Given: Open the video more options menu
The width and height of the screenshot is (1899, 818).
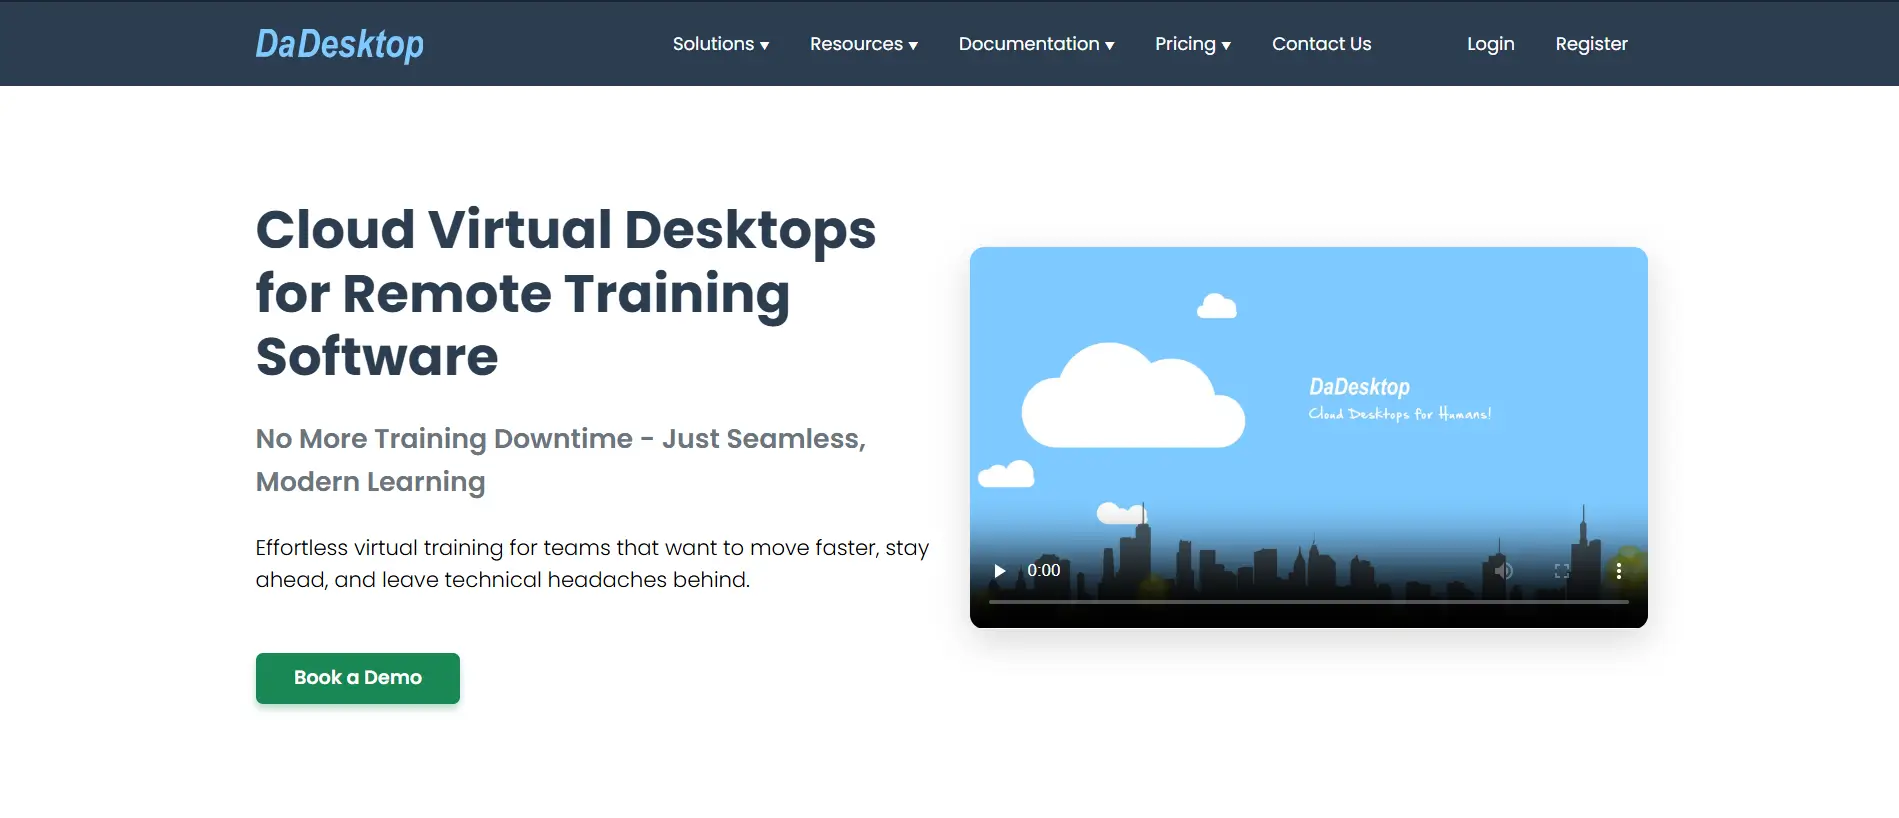Looking at the screenshot, I should [1618, 571].
